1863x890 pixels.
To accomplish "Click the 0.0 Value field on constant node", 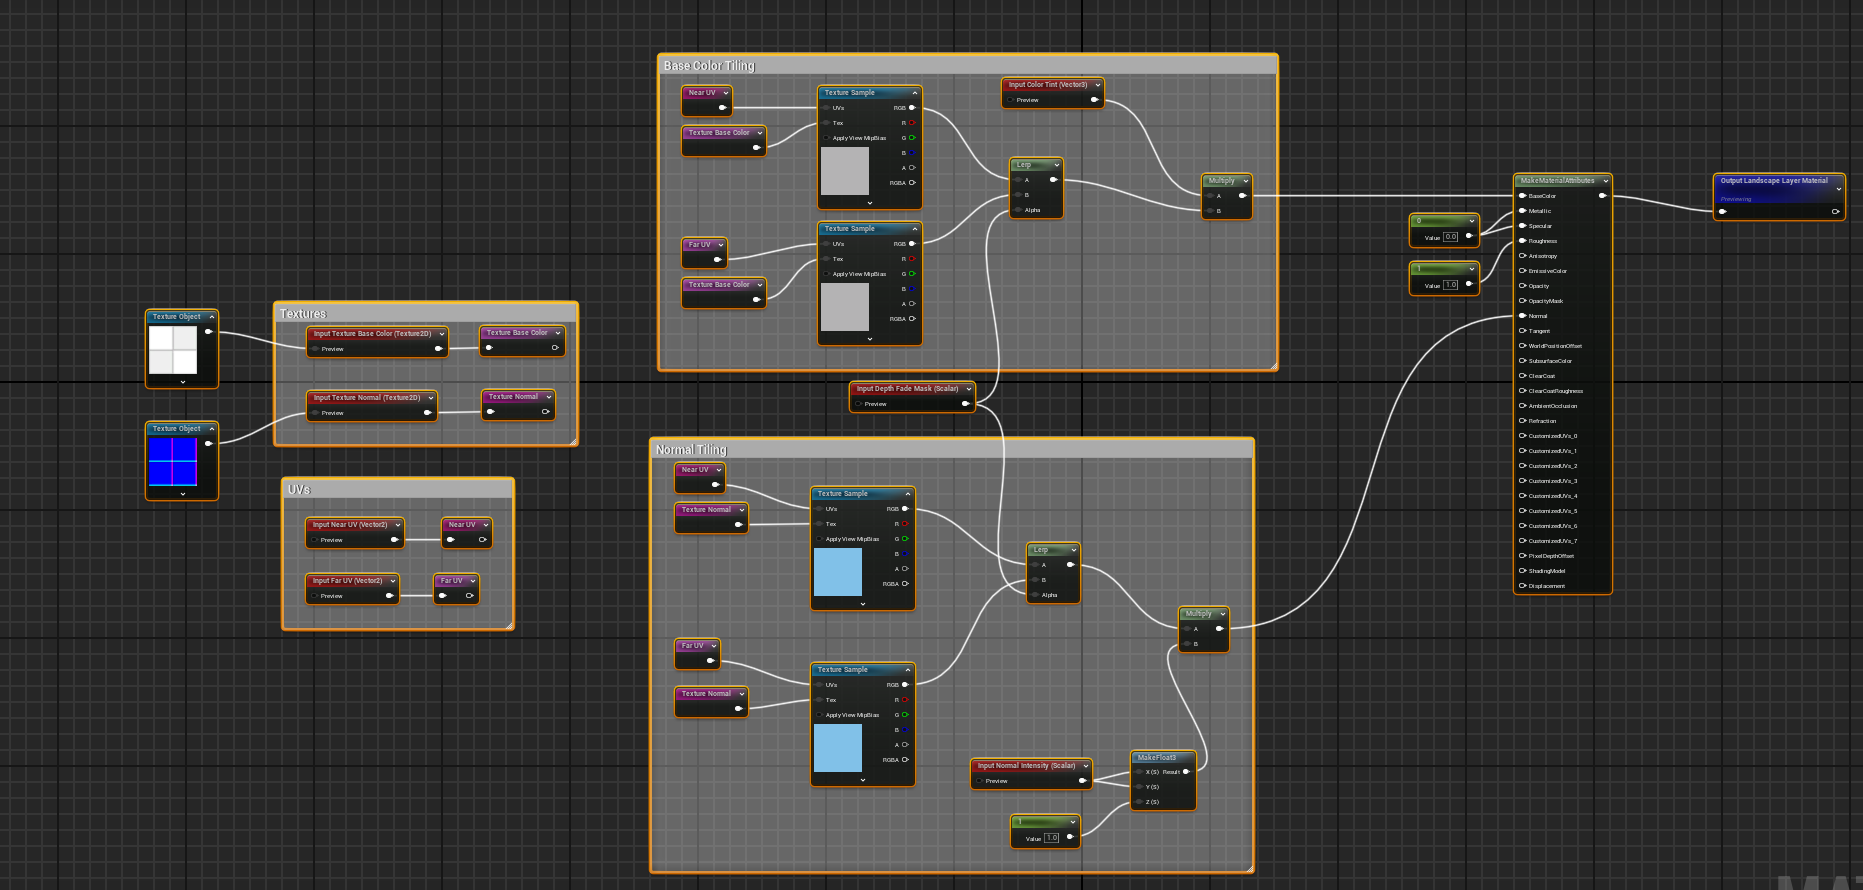I will (1450, 237).
